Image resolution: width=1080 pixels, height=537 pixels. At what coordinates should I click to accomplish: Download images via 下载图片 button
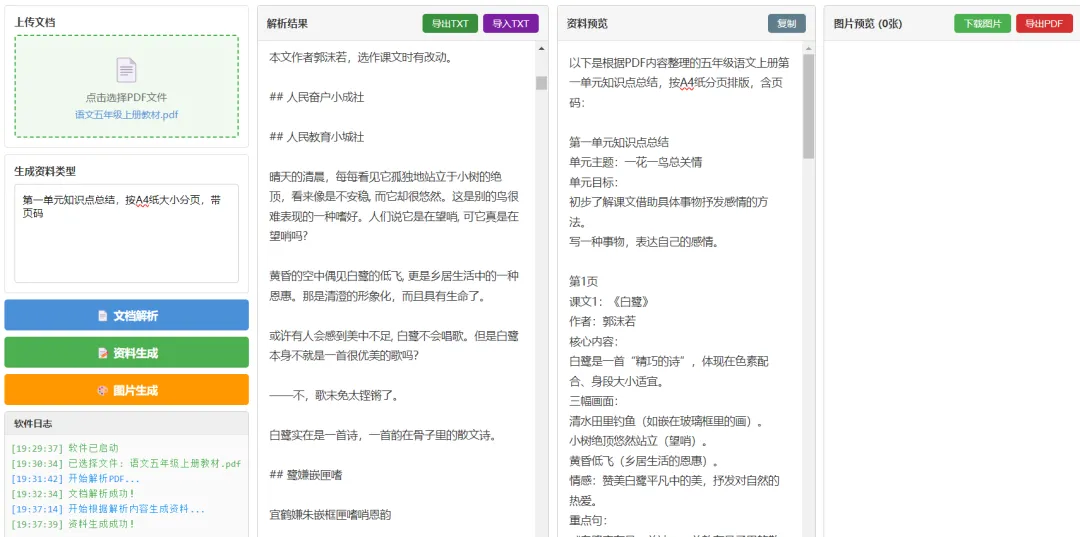982,23
